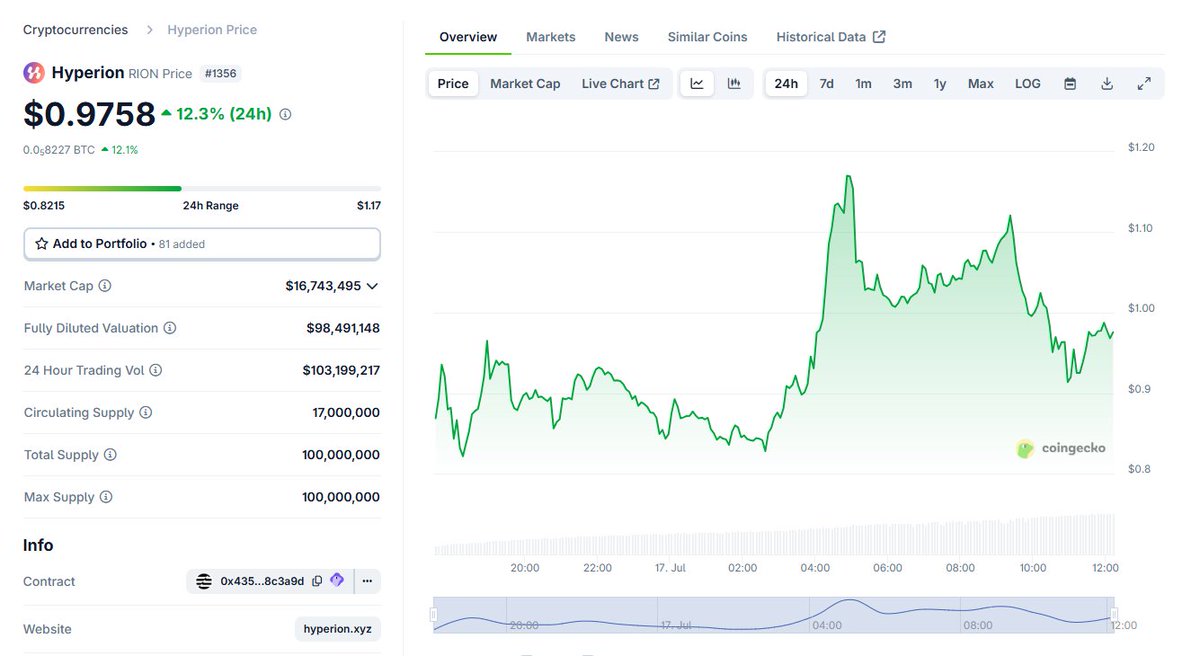
Task: Open the Markets tab
Action: [x=551, y=37]
